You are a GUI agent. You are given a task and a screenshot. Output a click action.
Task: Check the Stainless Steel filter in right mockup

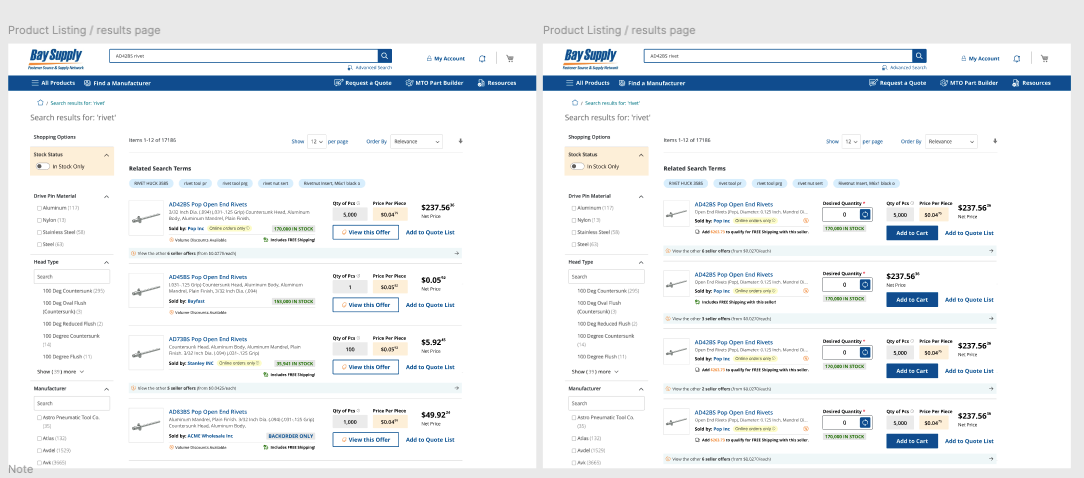(573, 231)
